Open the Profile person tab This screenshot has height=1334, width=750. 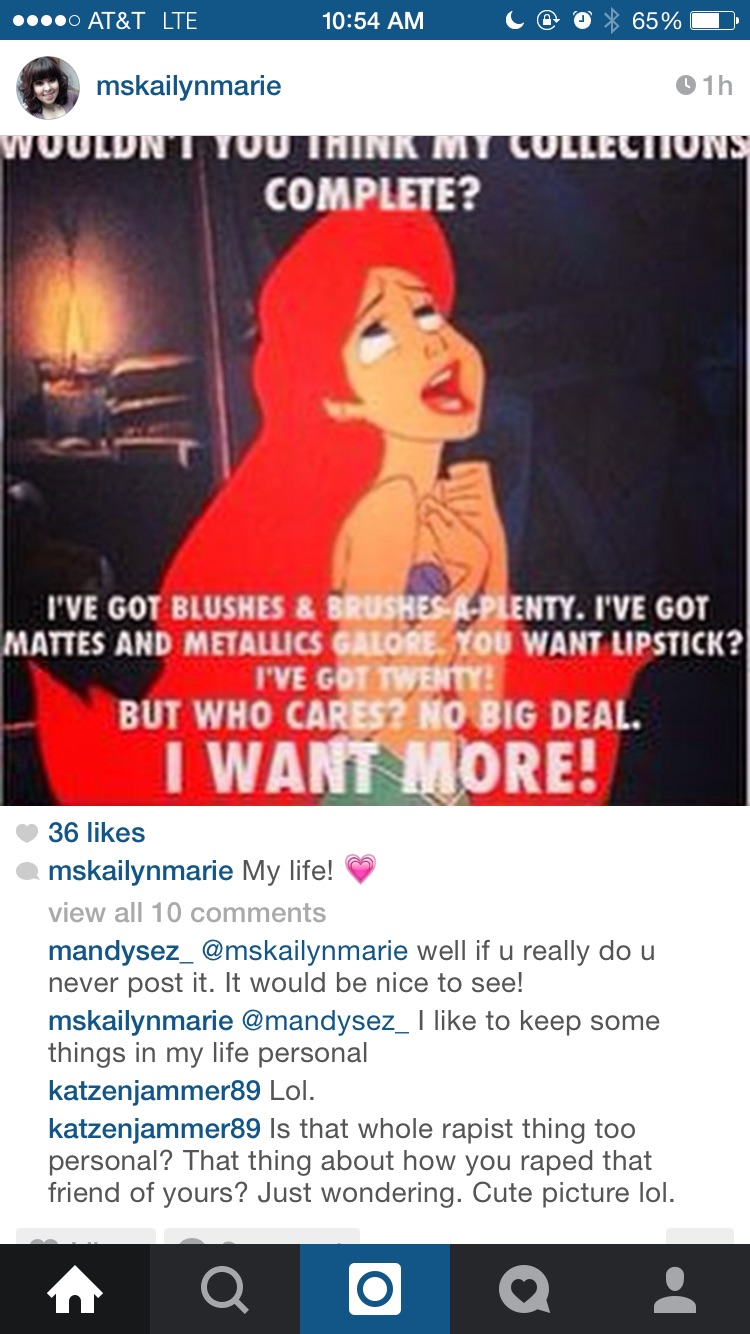[x=675, y=1289]
